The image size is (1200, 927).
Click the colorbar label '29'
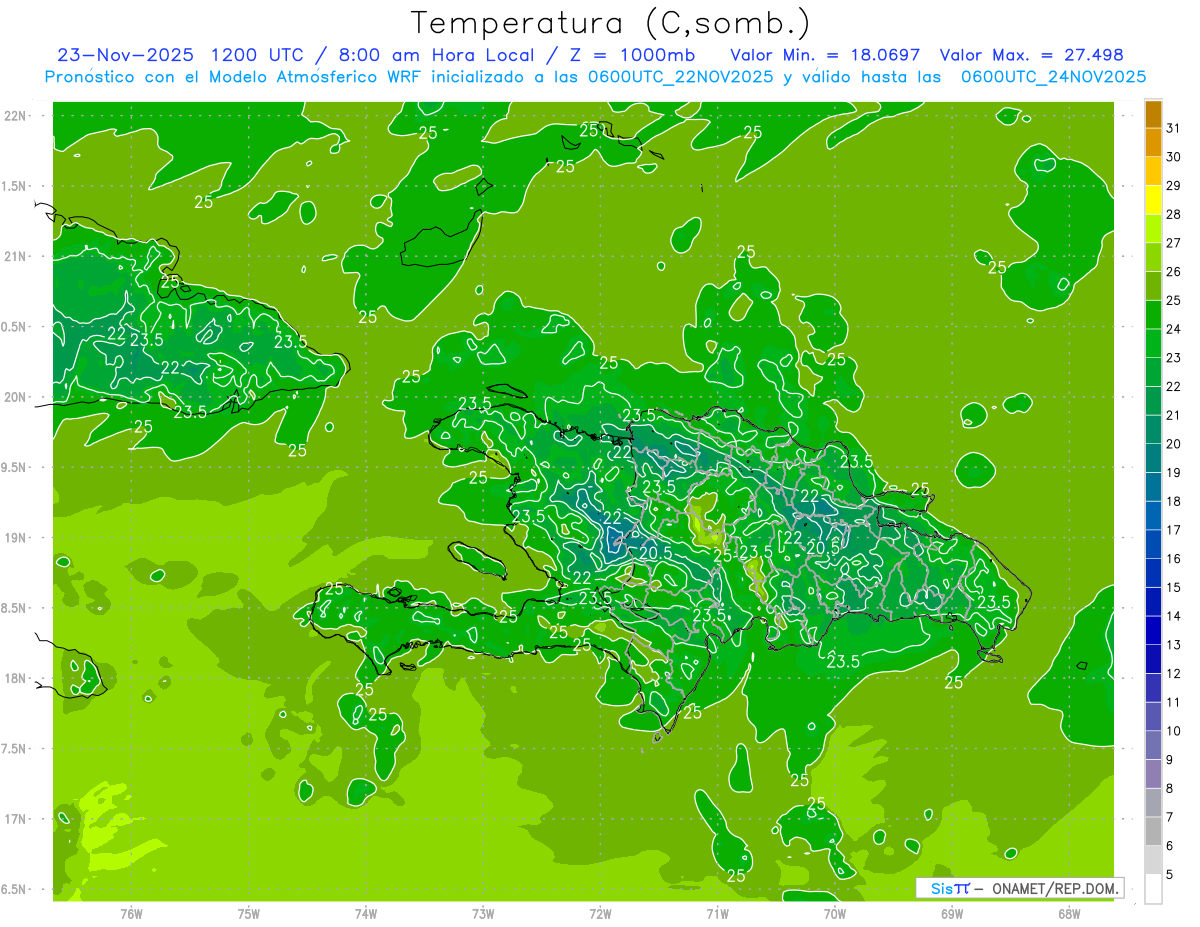1174,186
